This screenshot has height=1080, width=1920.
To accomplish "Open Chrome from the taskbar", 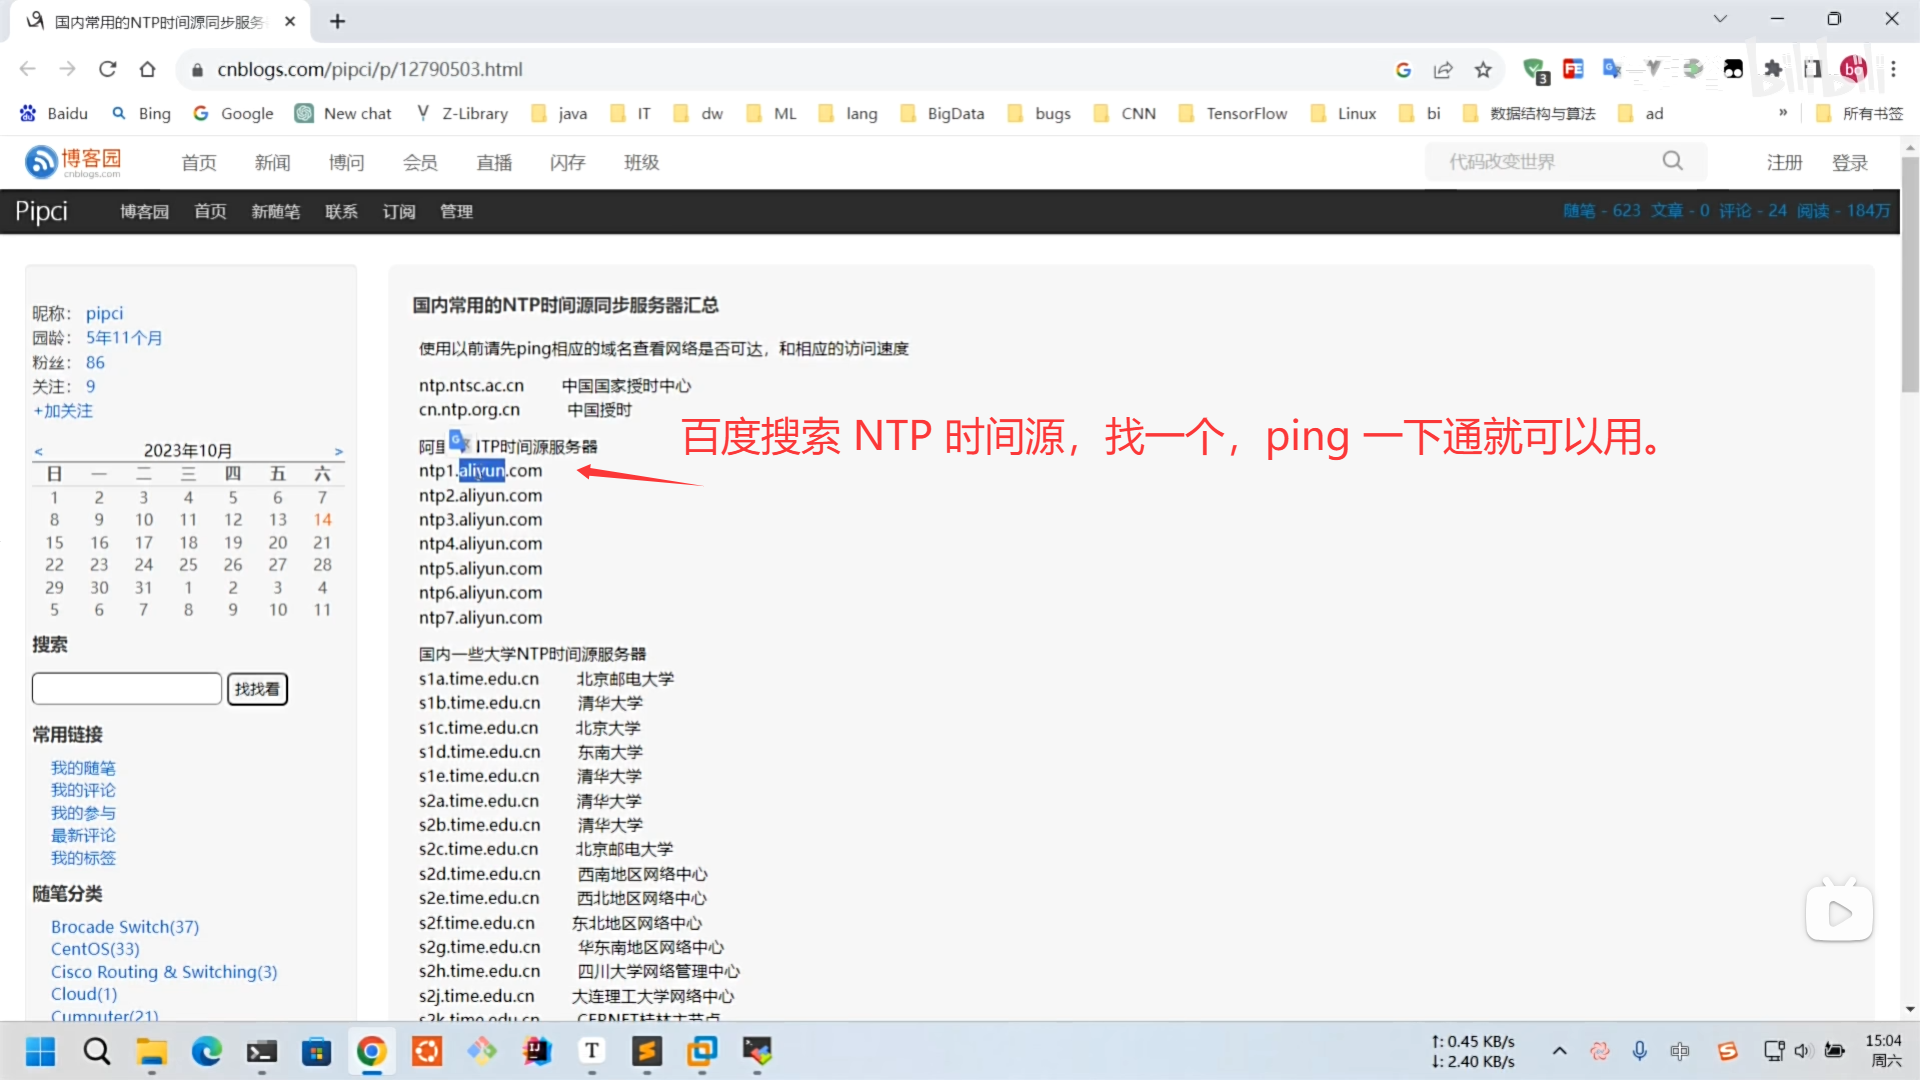I will 371,1051.
